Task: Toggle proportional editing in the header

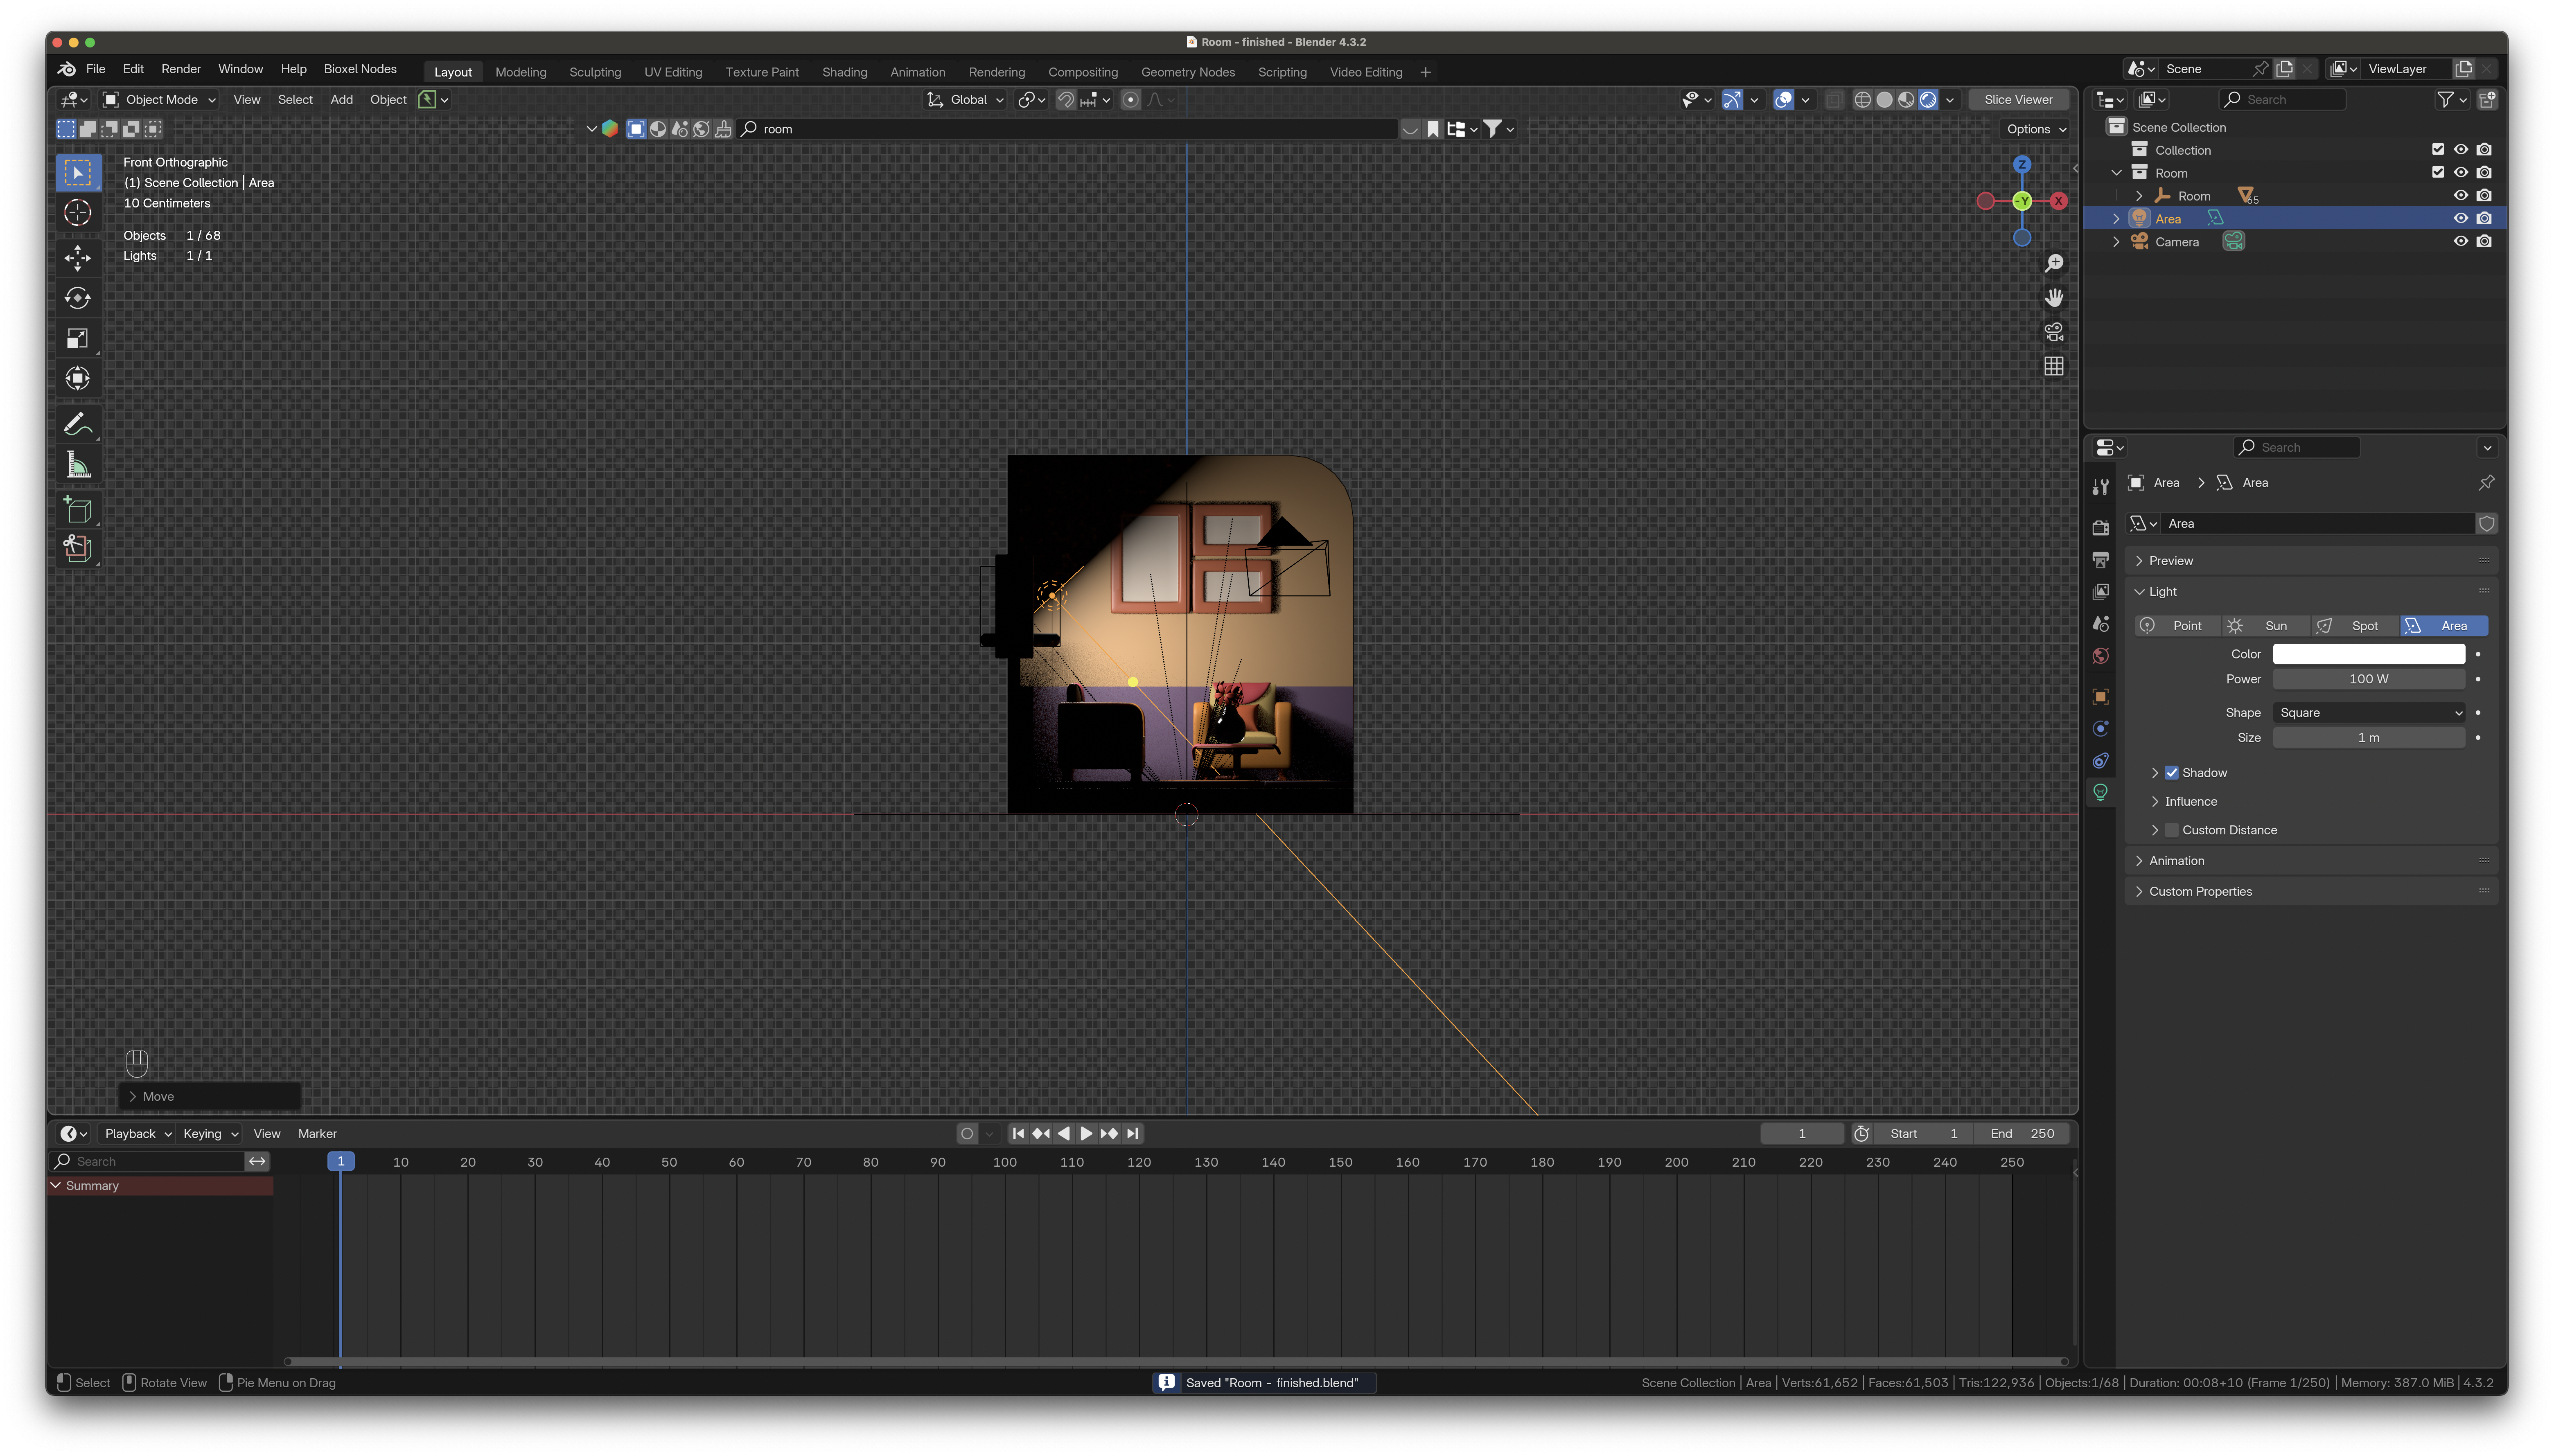Action: click(1131, 100)
